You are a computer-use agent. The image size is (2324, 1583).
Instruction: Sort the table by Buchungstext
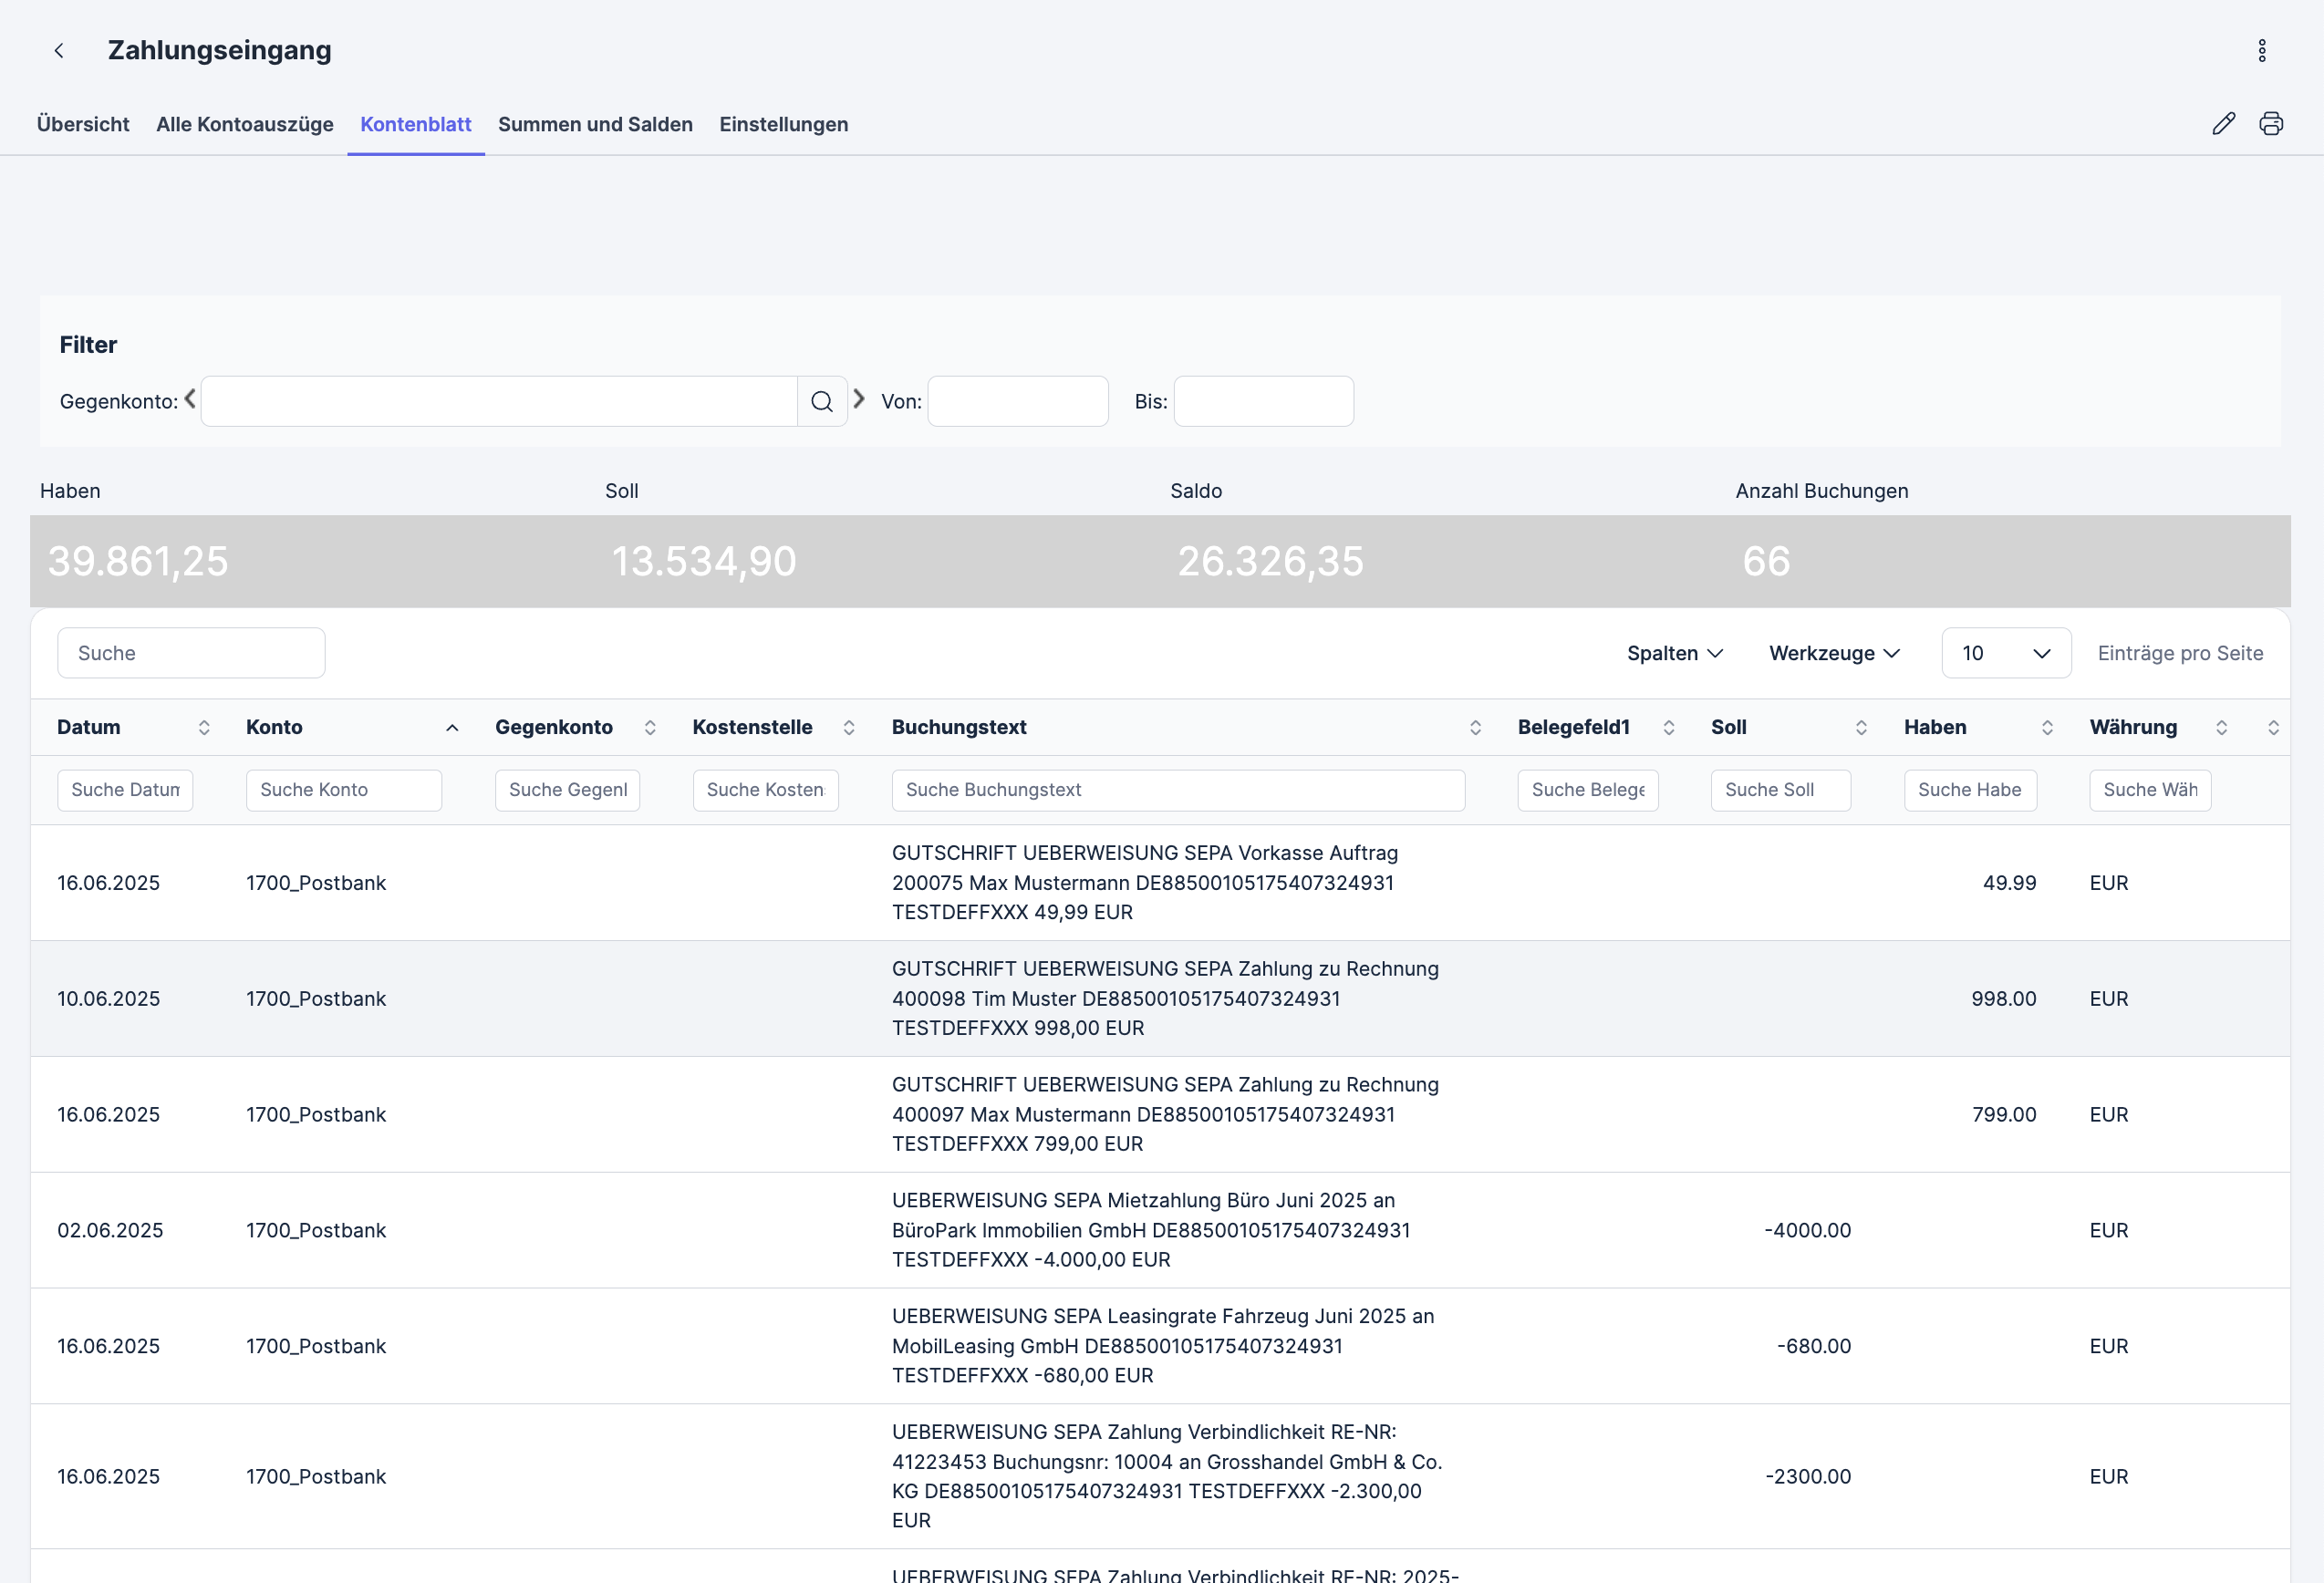click(x=1474, y=728)
